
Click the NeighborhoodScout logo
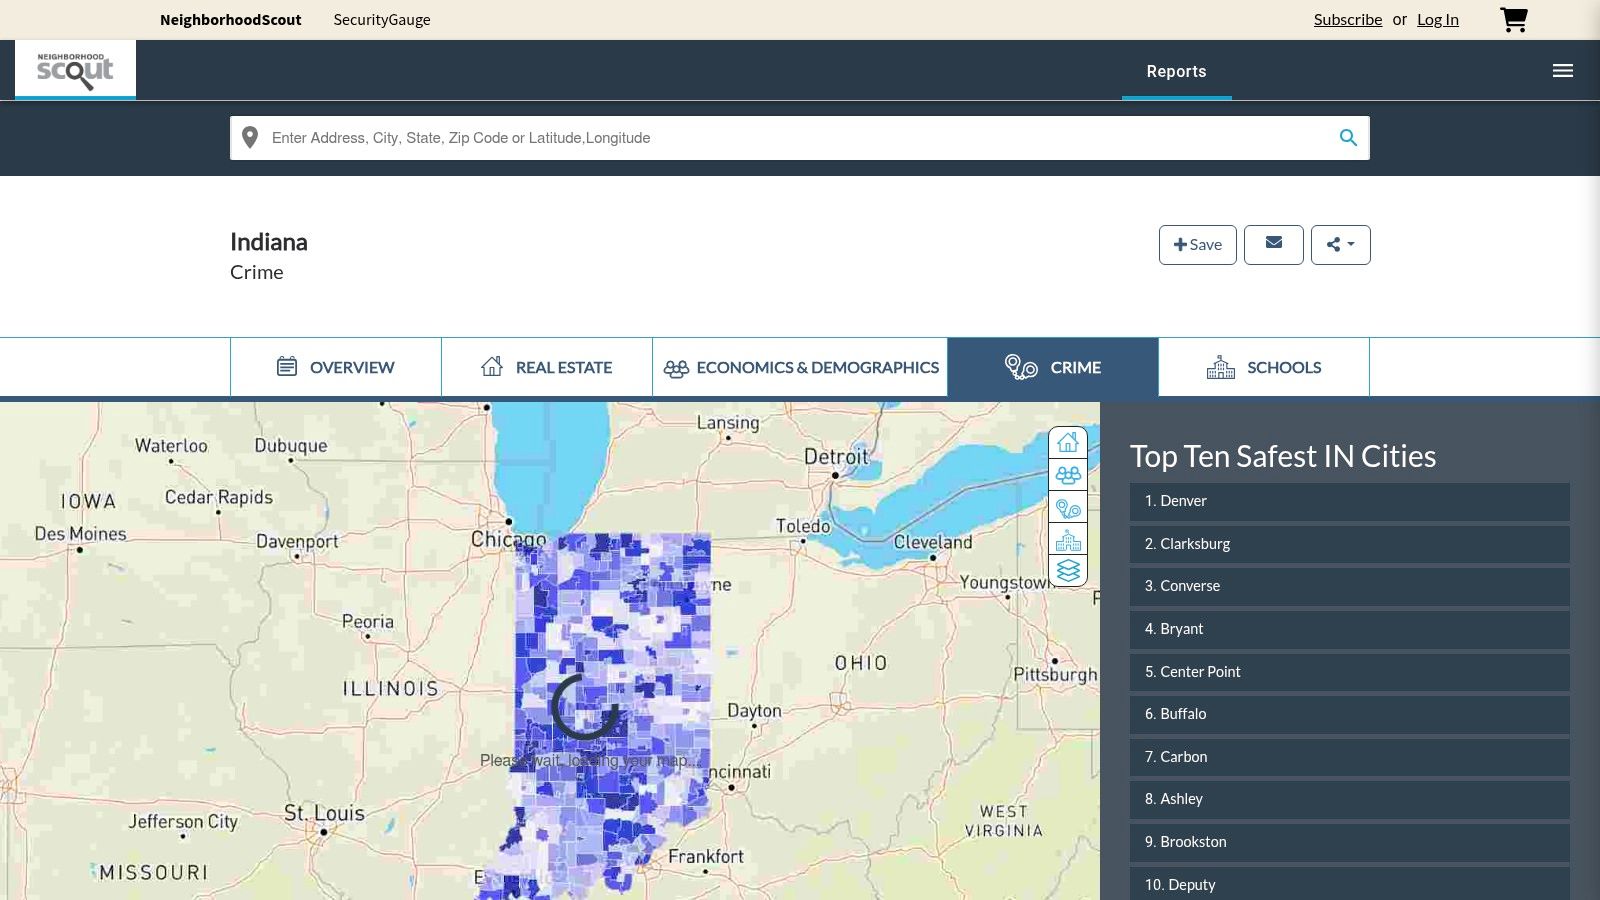point(75,70)
